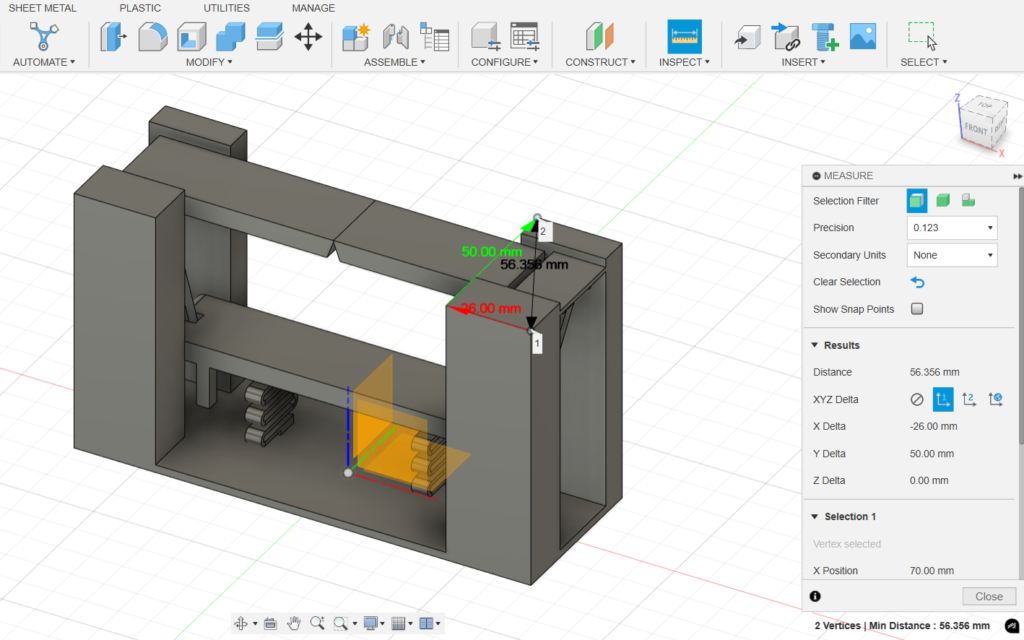
Task: Set XYZ Delta relative to selection 1
Action: [x=942, y=399]
